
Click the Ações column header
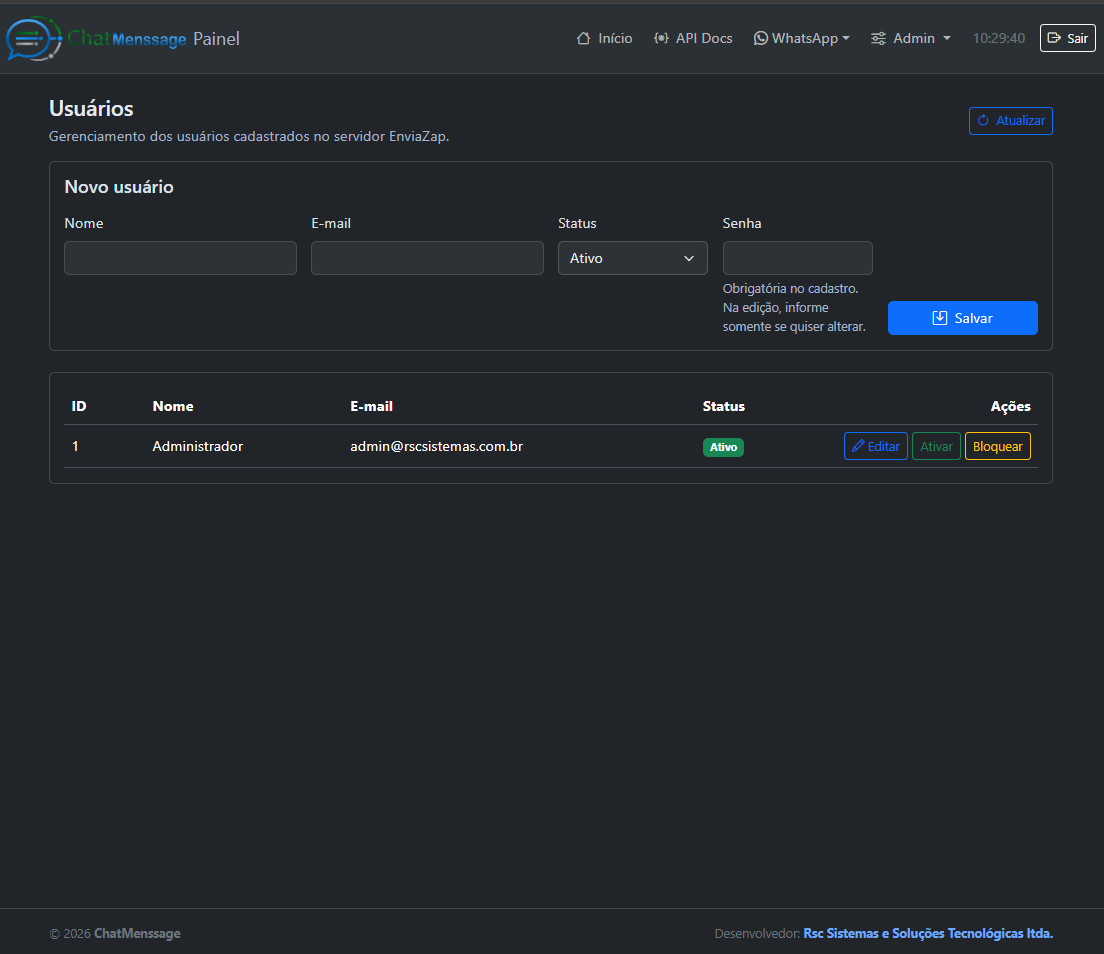tap(1010, 406)
